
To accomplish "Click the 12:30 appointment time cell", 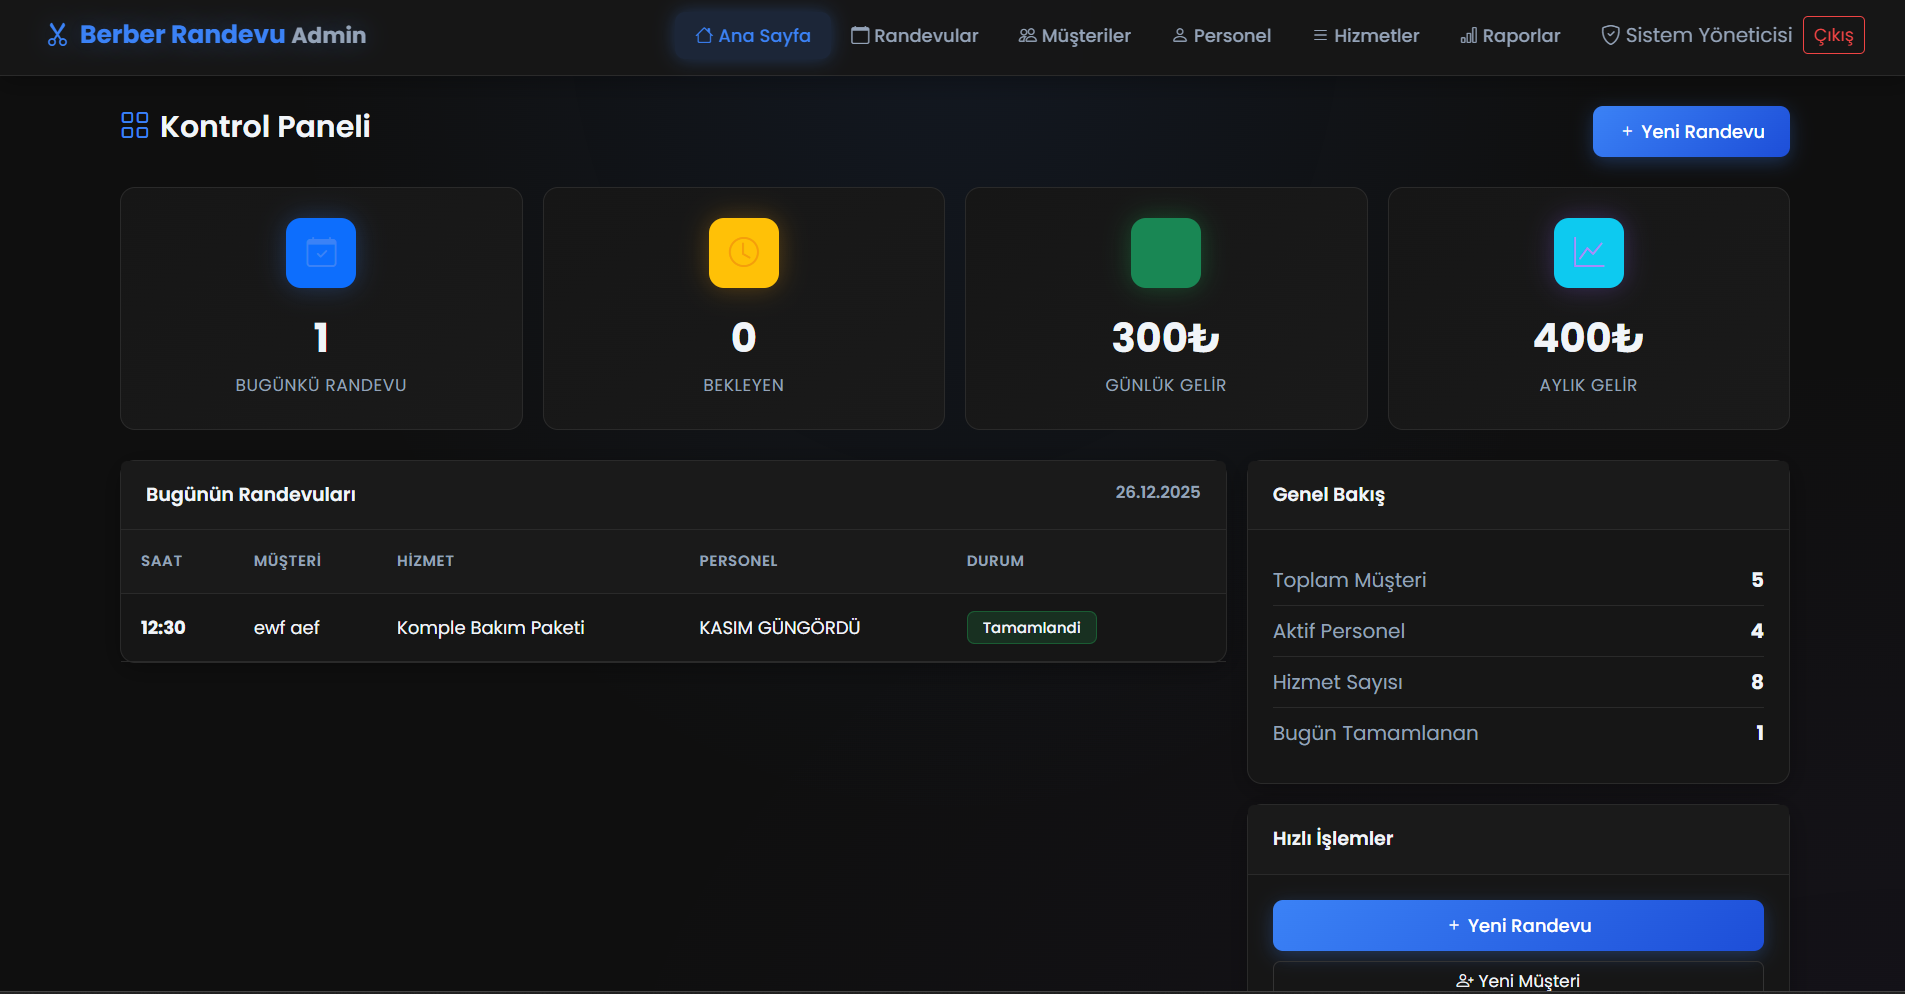I will [163, 628].
